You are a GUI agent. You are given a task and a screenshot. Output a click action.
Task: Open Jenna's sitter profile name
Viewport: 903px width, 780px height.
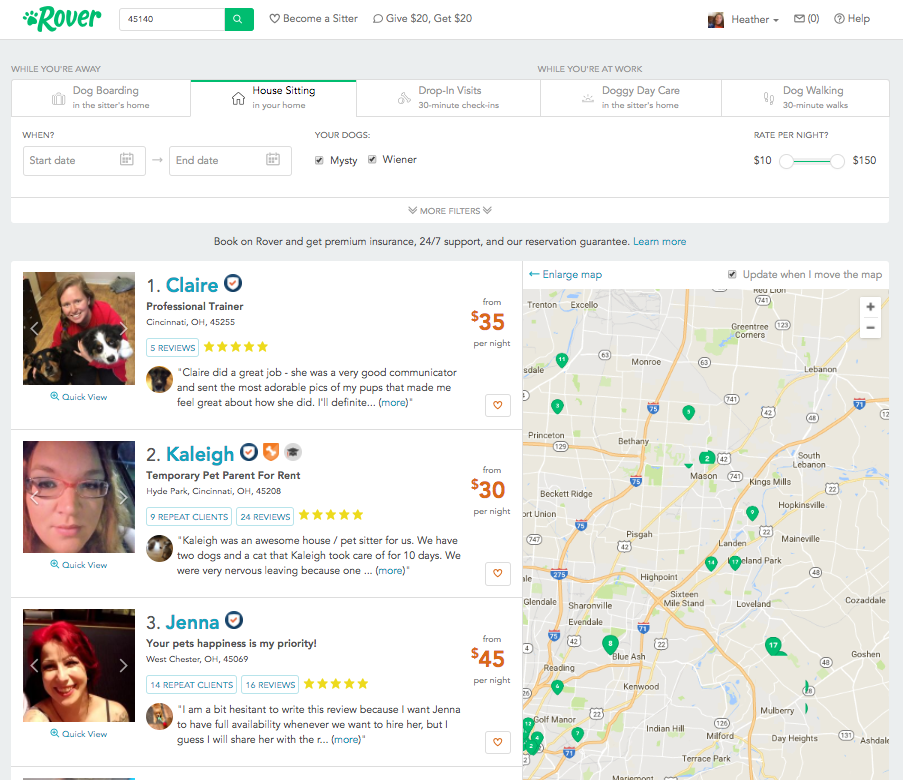(x=192, y=622)
